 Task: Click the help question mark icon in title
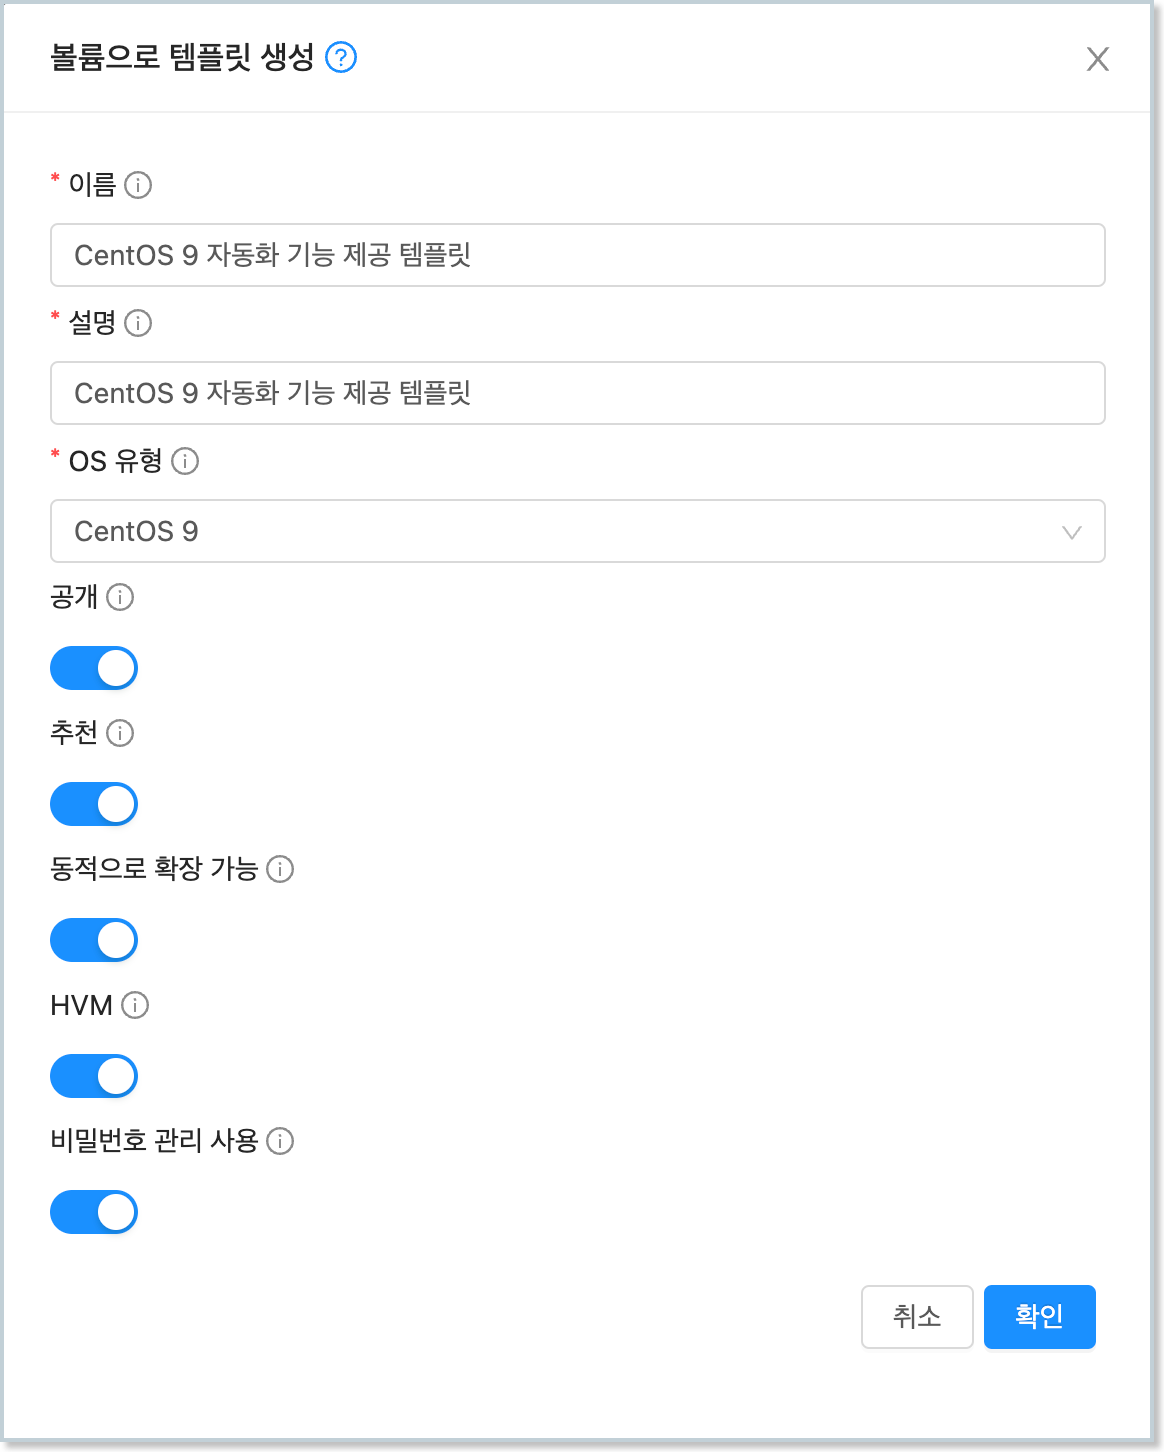coord(341,58)
